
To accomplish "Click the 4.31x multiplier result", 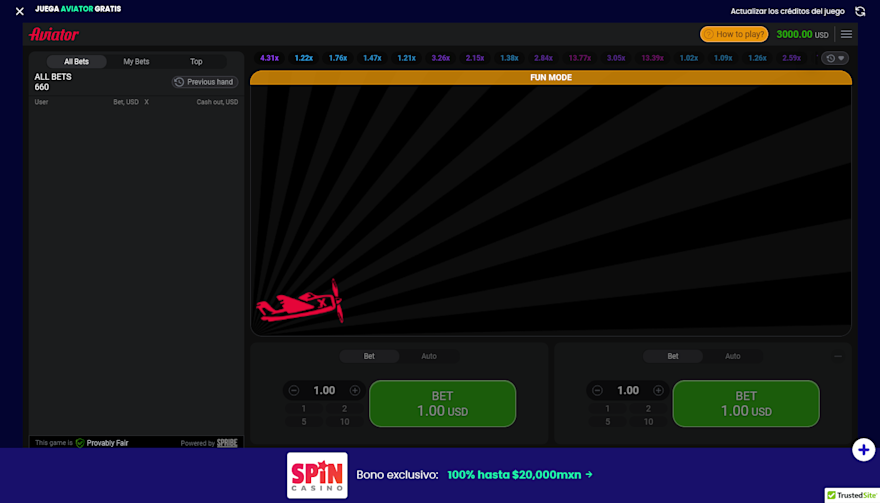I will coord(269,58).
